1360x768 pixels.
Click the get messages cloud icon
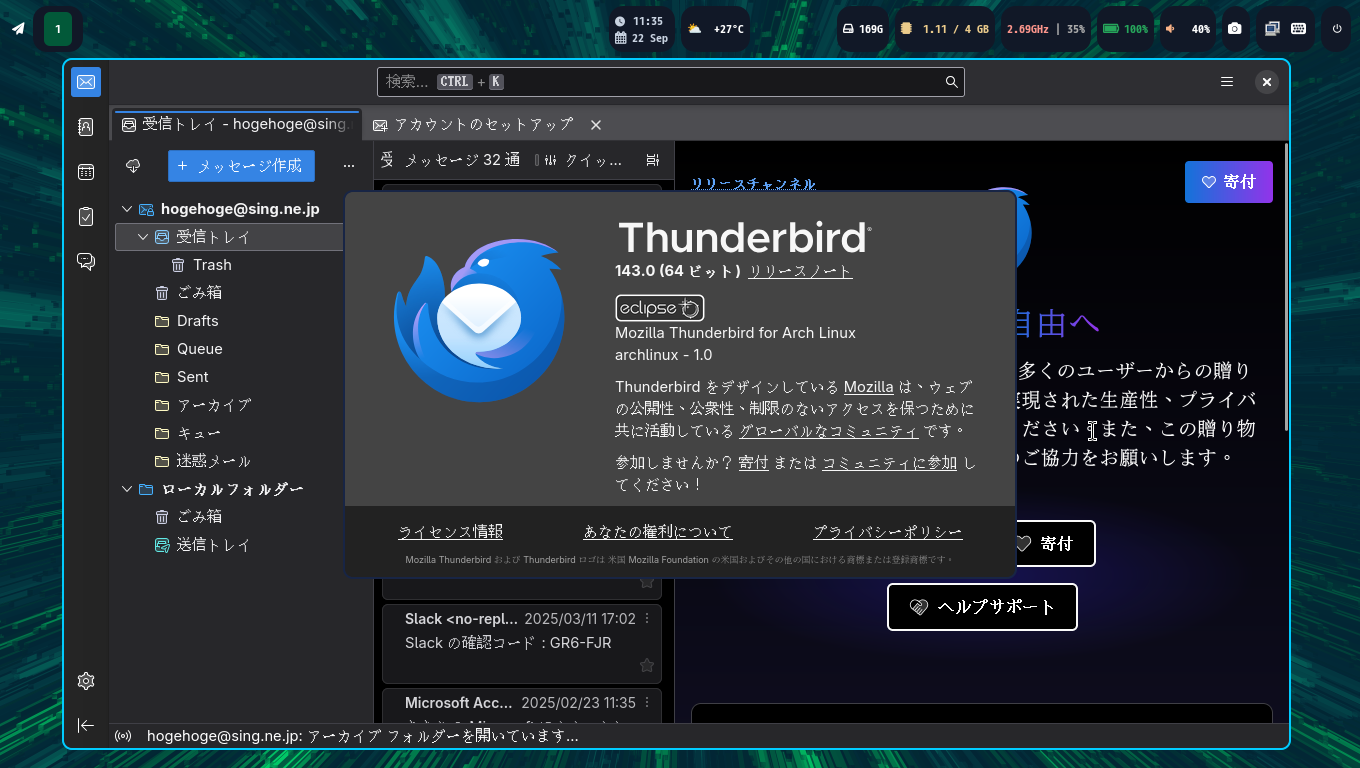point(133,166)
